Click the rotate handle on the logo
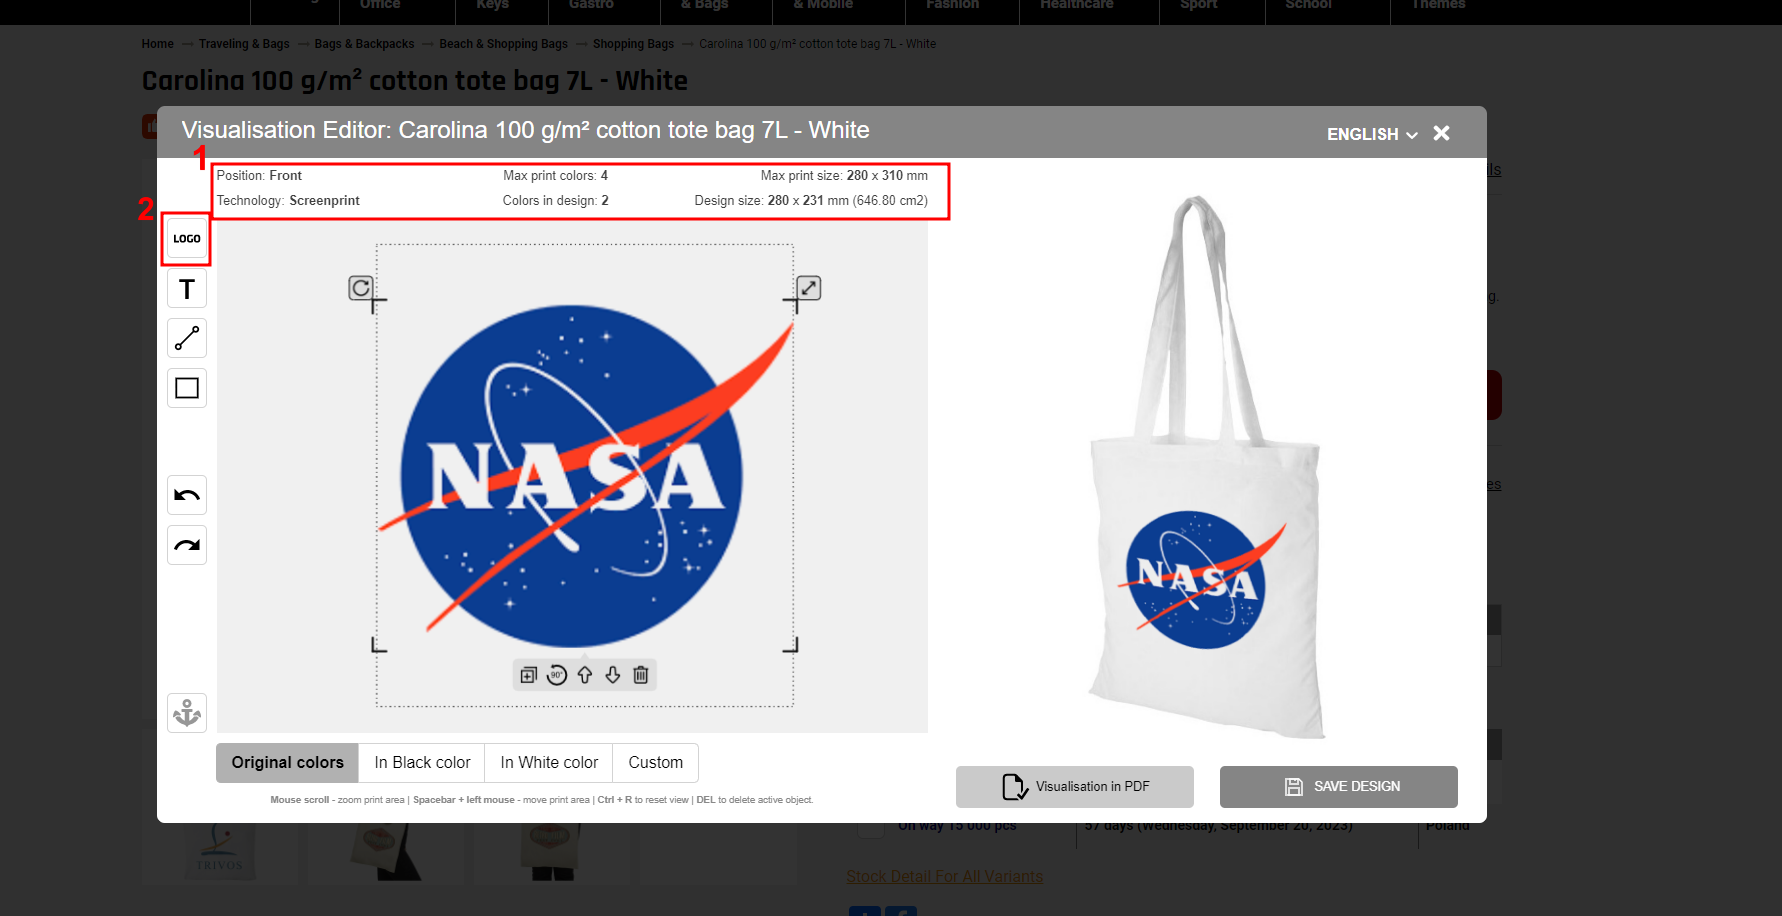 click(360, 288)
